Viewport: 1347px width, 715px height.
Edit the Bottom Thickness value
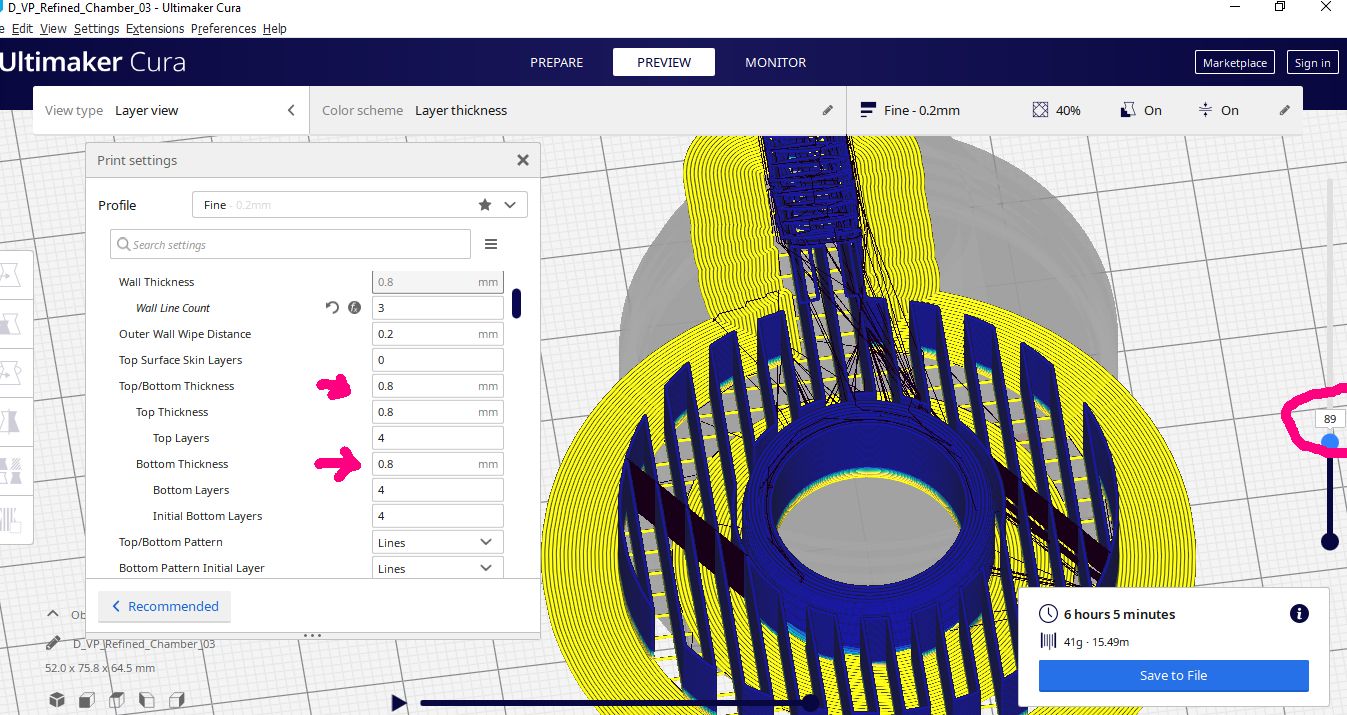[x=437, y=464]
